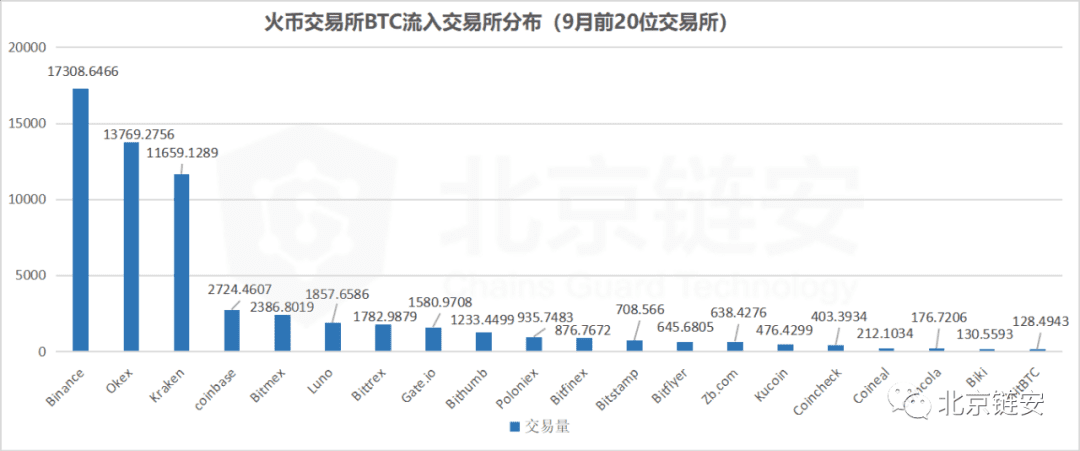
Task: Click the Bitstamp x-axis label
Action: [619, 389]
